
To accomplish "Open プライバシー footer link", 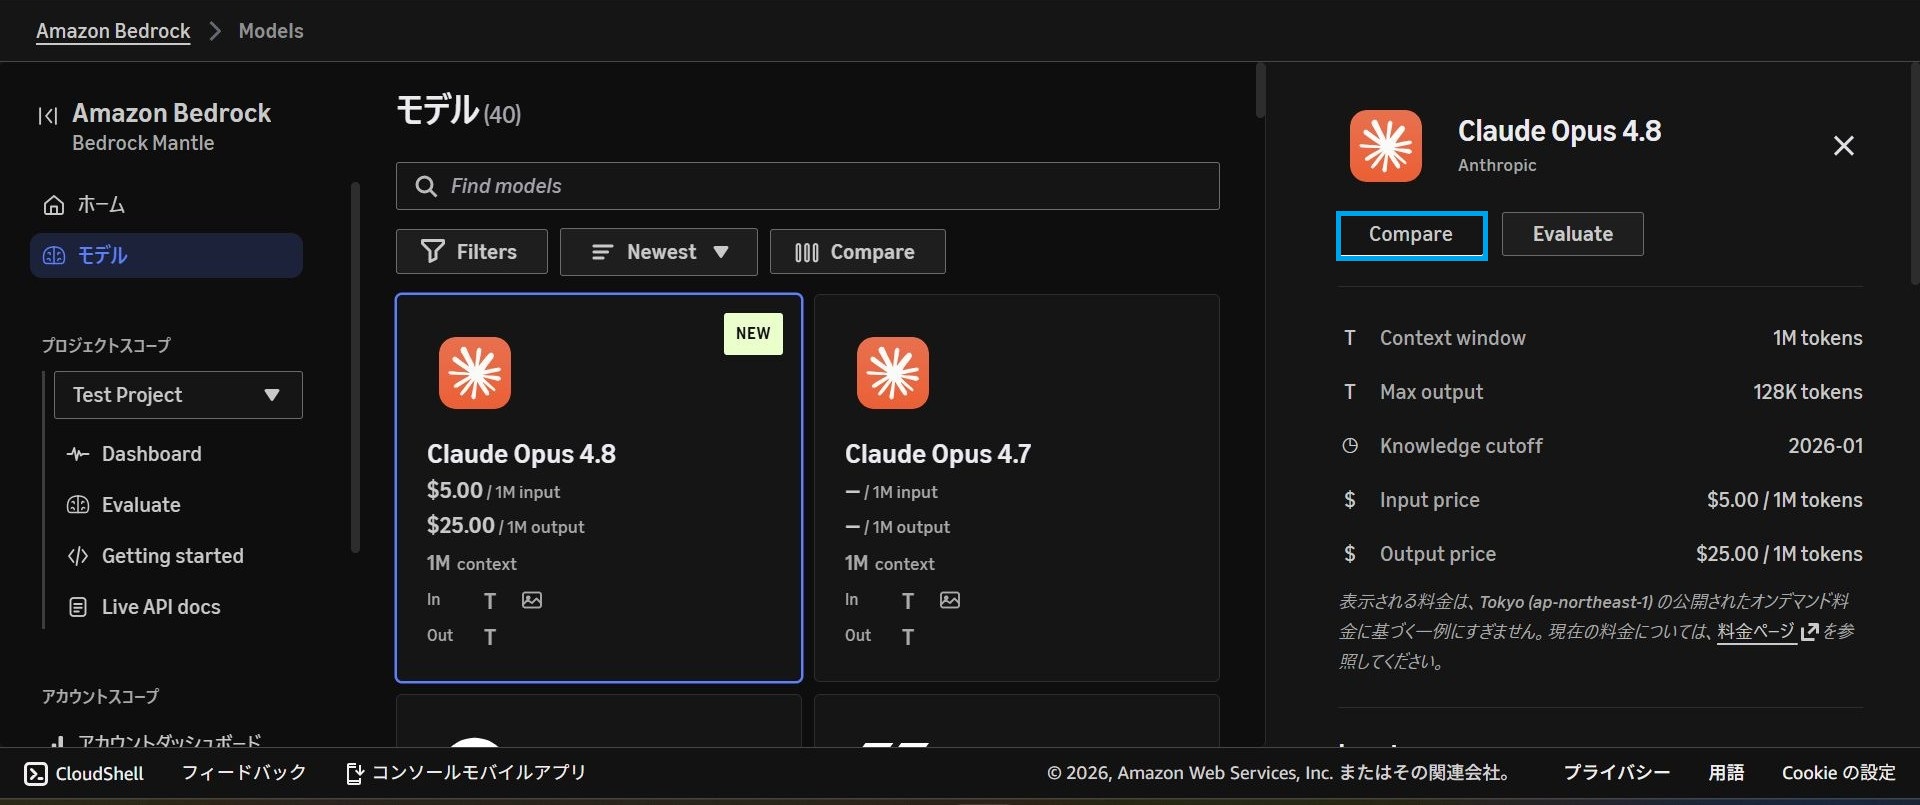I will tap(1617, 773).
